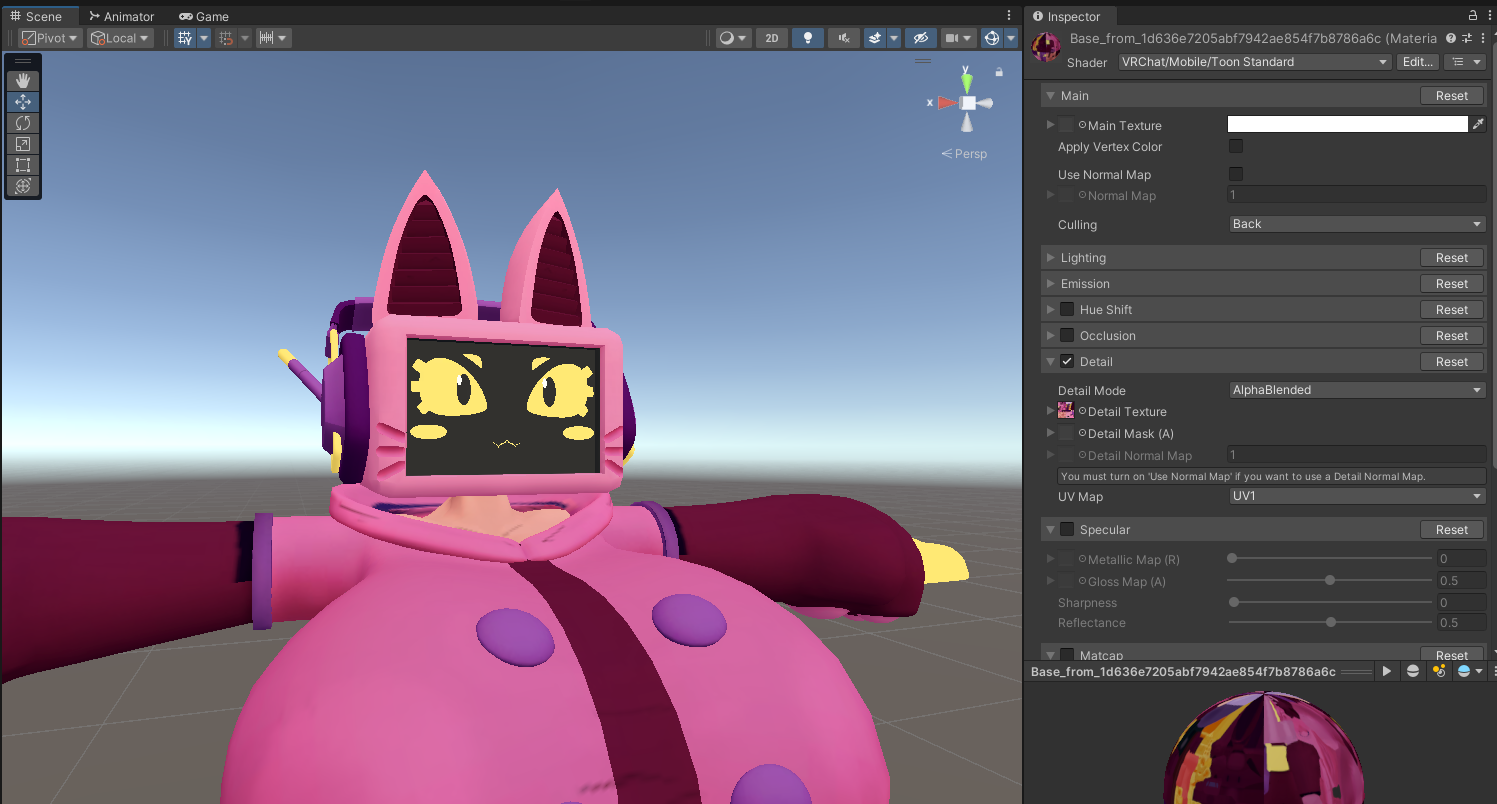The height and width of the screenshot is (804, 1497).
Task: Toggle scene audio mute
Action: coord(845,38)
